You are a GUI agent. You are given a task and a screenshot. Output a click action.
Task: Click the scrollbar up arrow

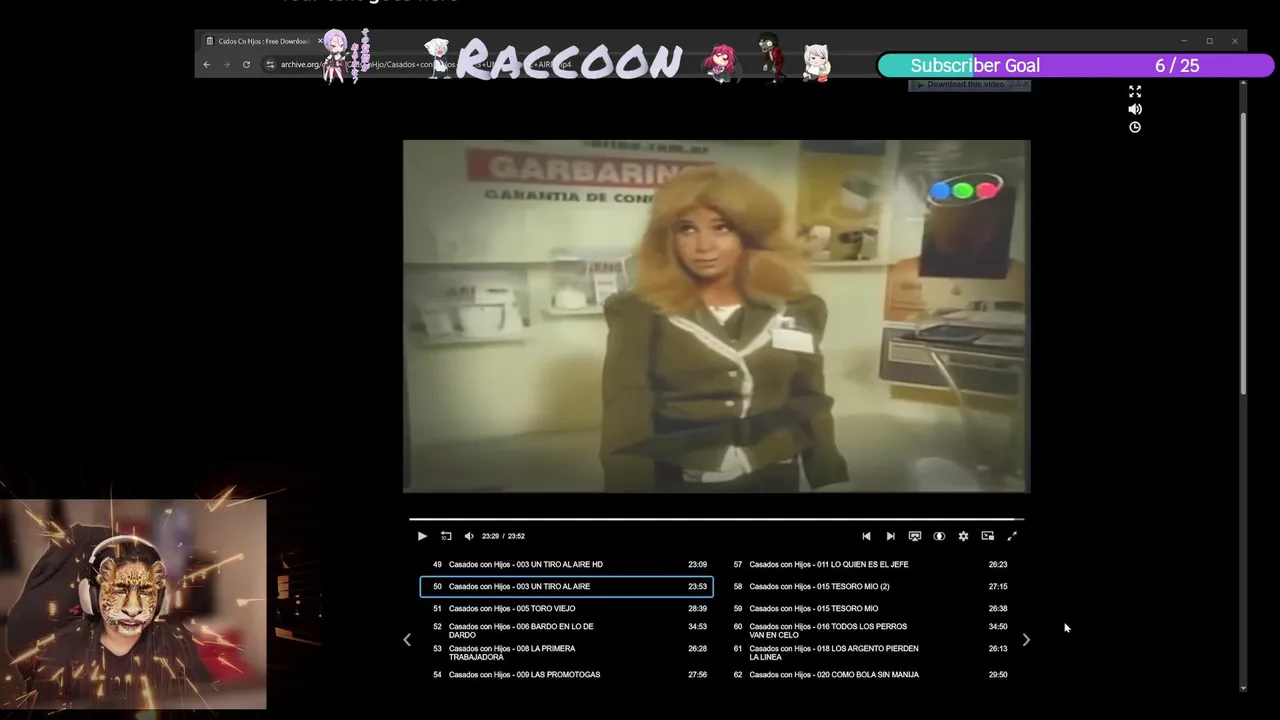1243,84
